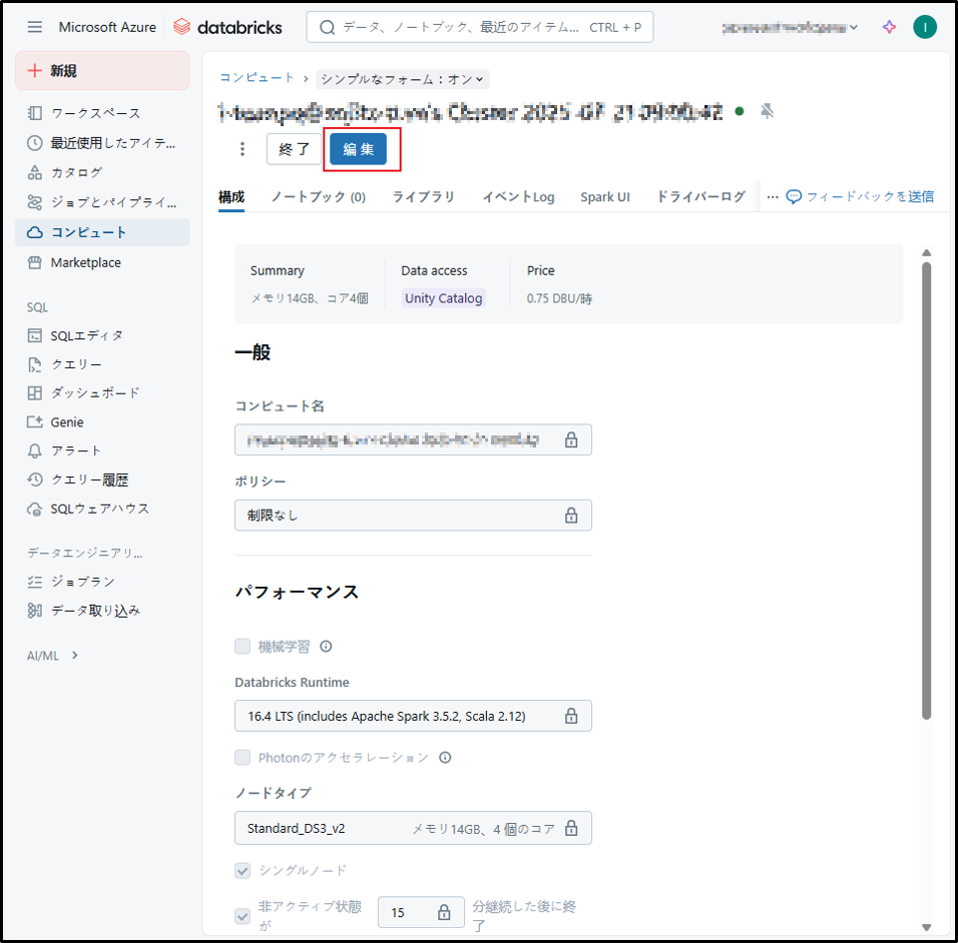Screen dimensions: 958x943
Task: Open クエリー履歴 in the sidebar
Action: point(102,480)
